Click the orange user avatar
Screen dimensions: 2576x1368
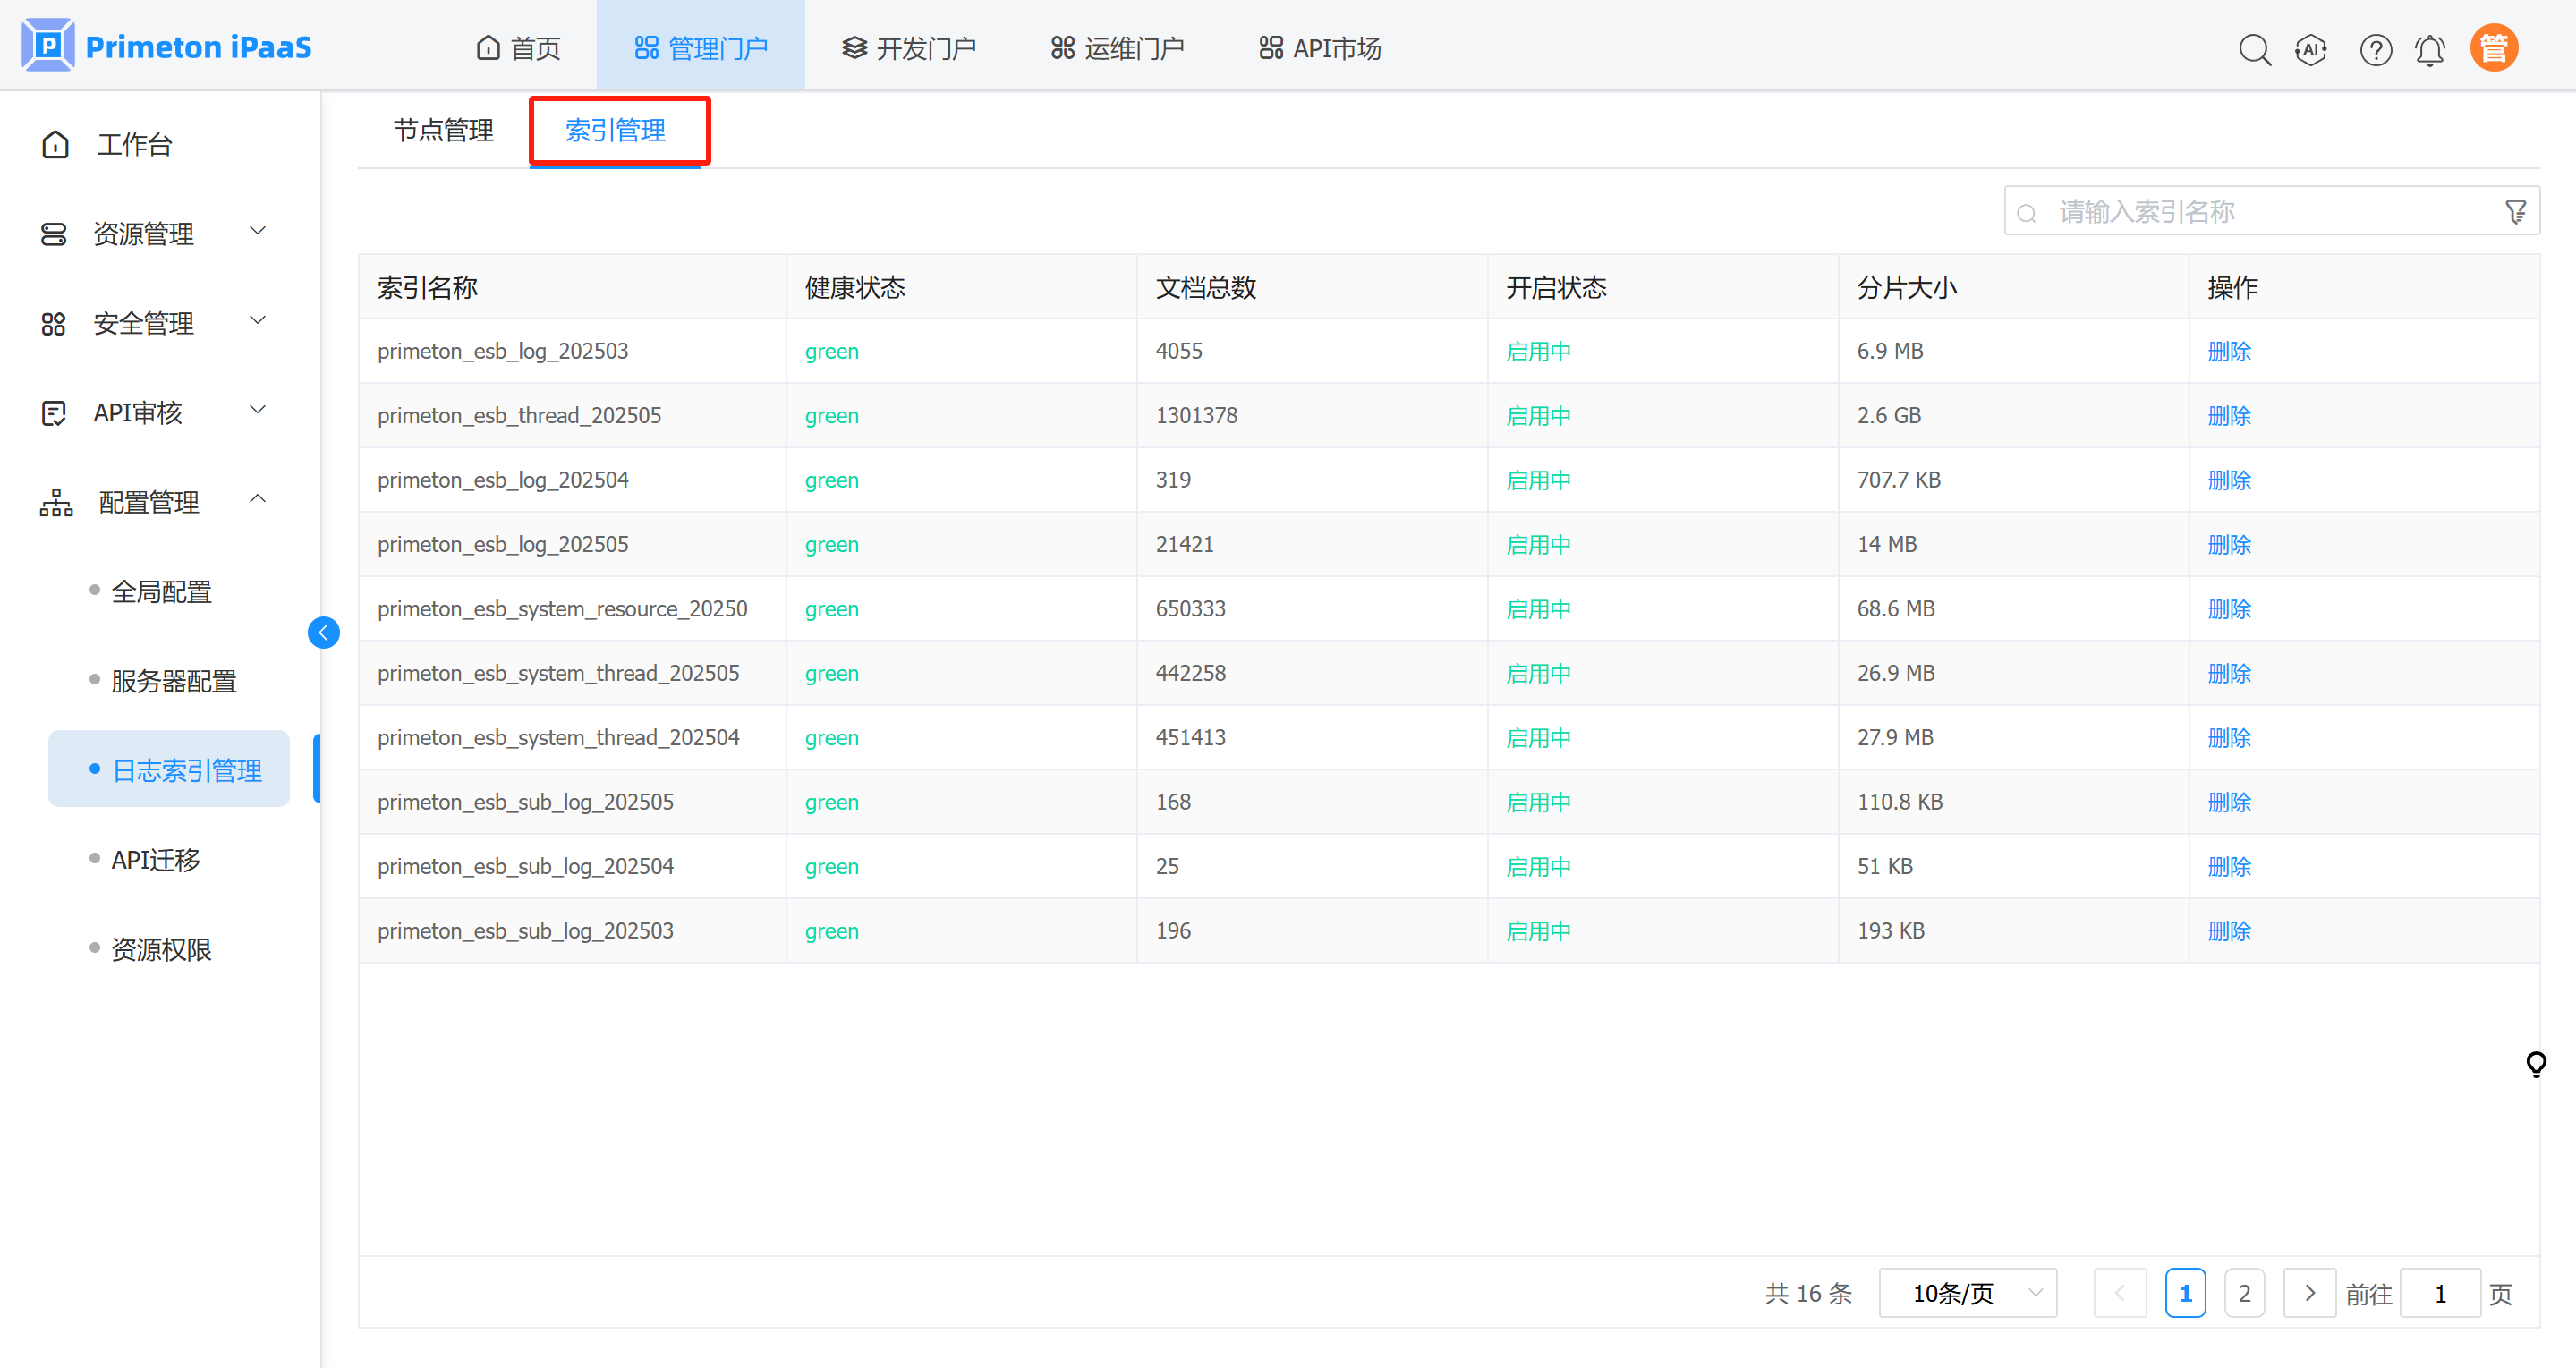(2493, 48)
